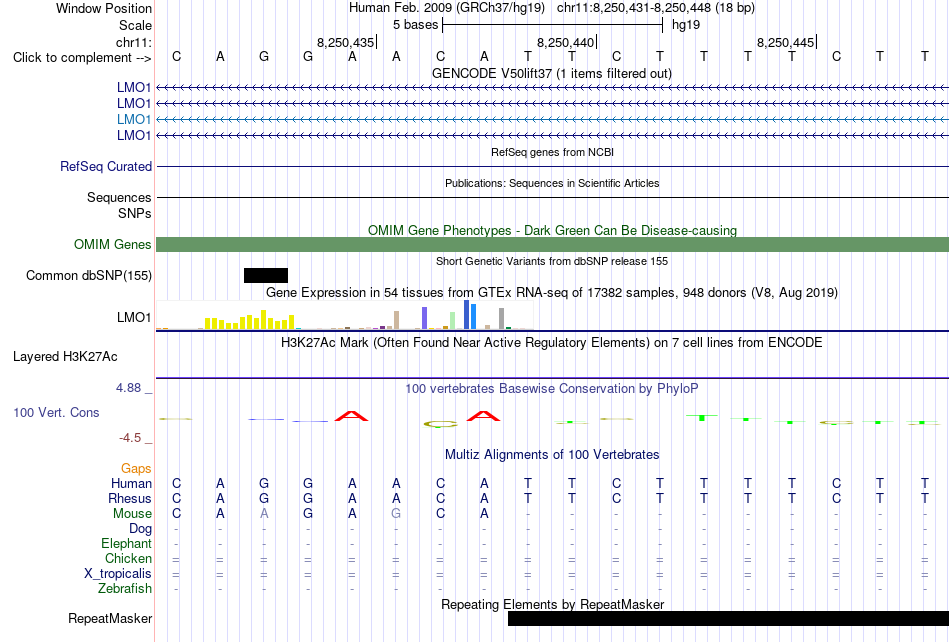Screen dimensions: 950x642
Task: Open the OMIM Gene Phenotypes track title
Action: tap(552, 230)
